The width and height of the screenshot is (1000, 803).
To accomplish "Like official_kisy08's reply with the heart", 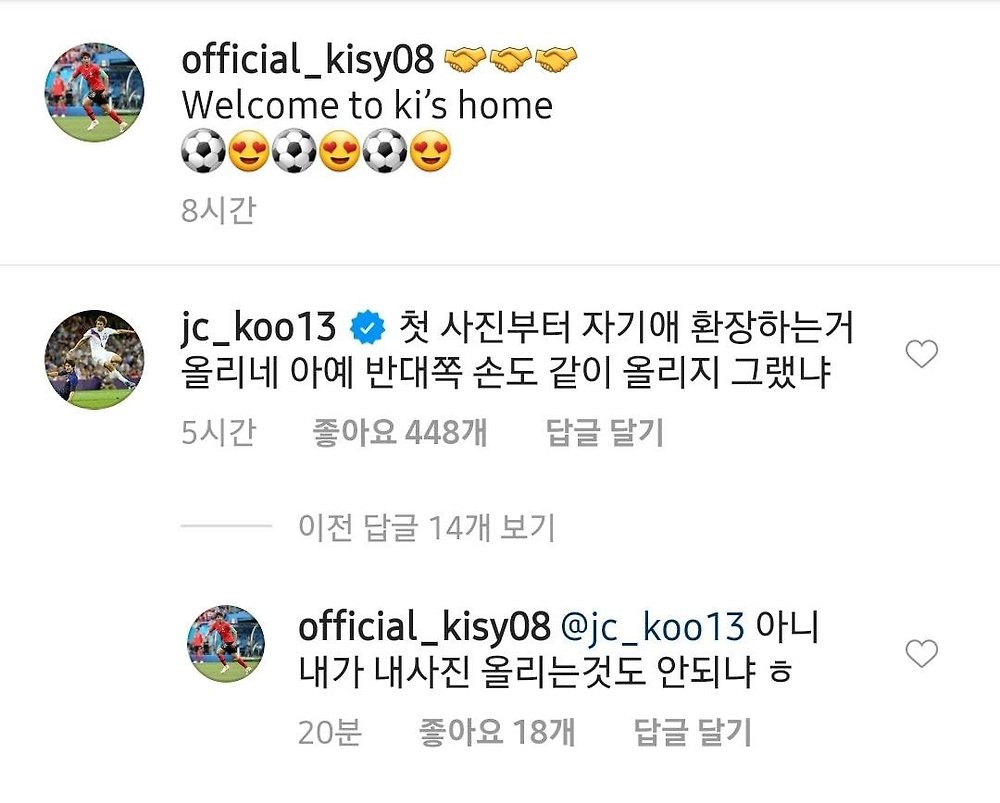I will click(922, 653).
